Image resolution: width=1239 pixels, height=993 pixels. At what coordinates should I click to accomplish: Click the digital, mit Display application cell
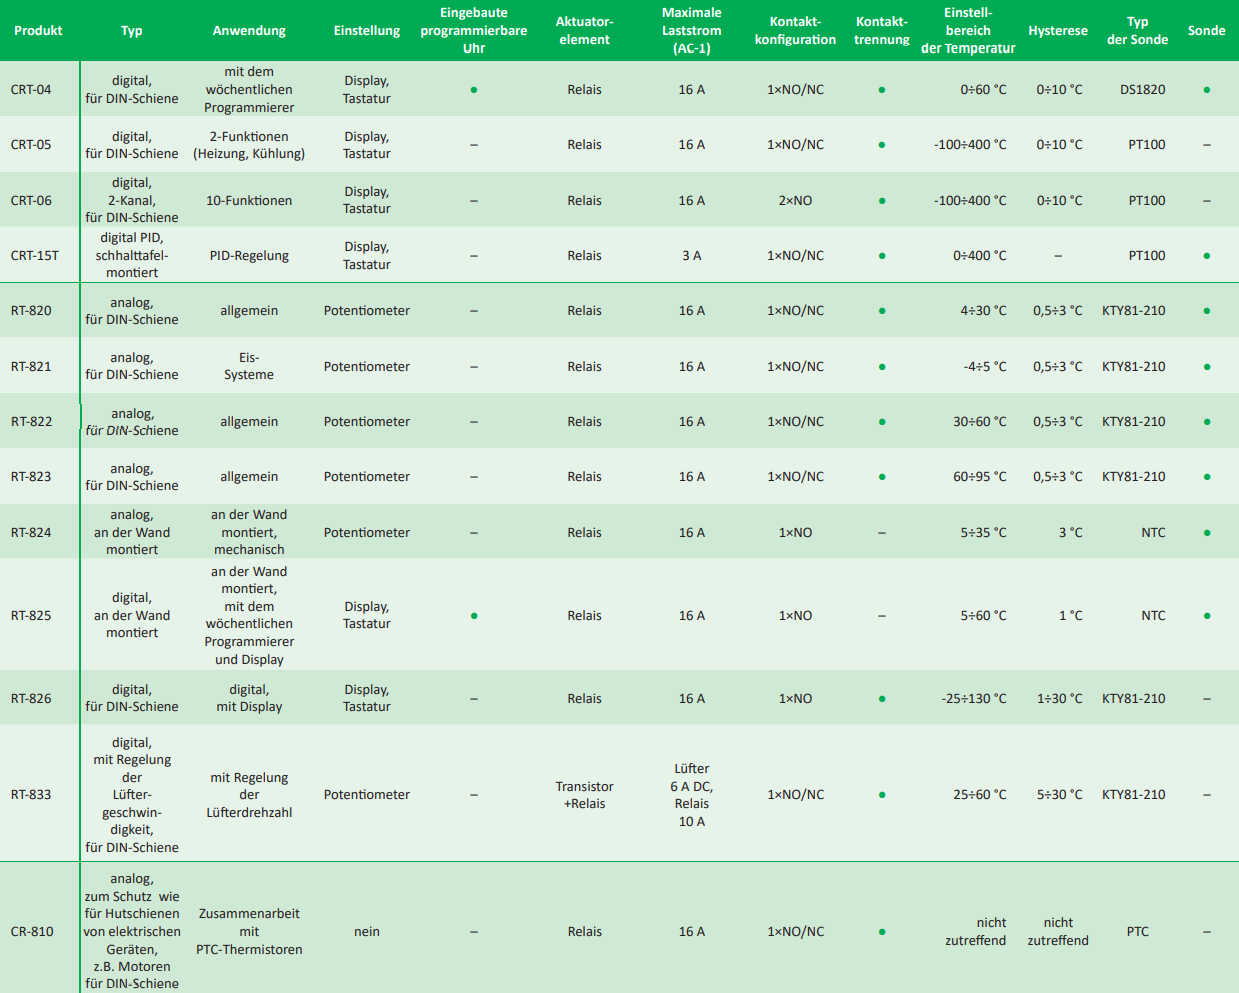tap(249, 698)
